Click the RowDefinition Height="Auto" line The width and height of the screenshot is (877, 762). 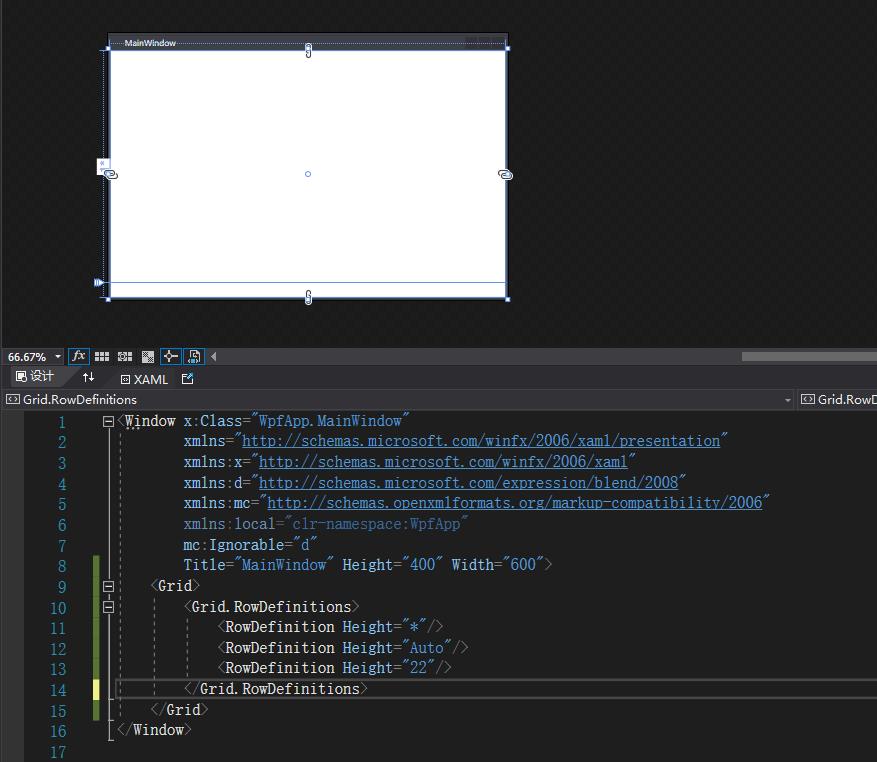pyautogui.click(x=343, y=648)
